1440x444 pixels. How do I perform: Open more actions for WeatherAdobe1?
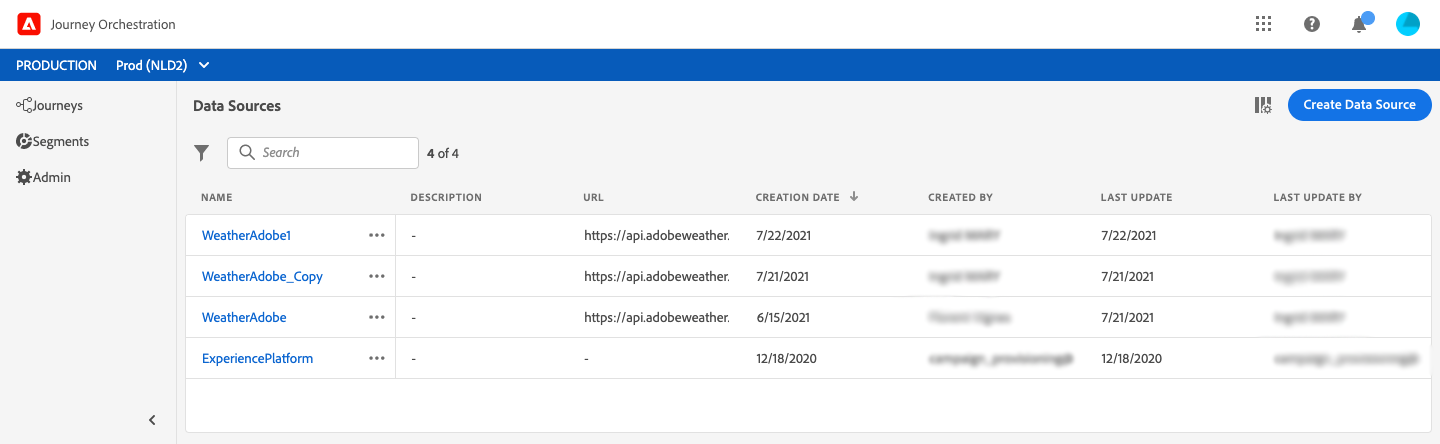(x=377, y=236)
